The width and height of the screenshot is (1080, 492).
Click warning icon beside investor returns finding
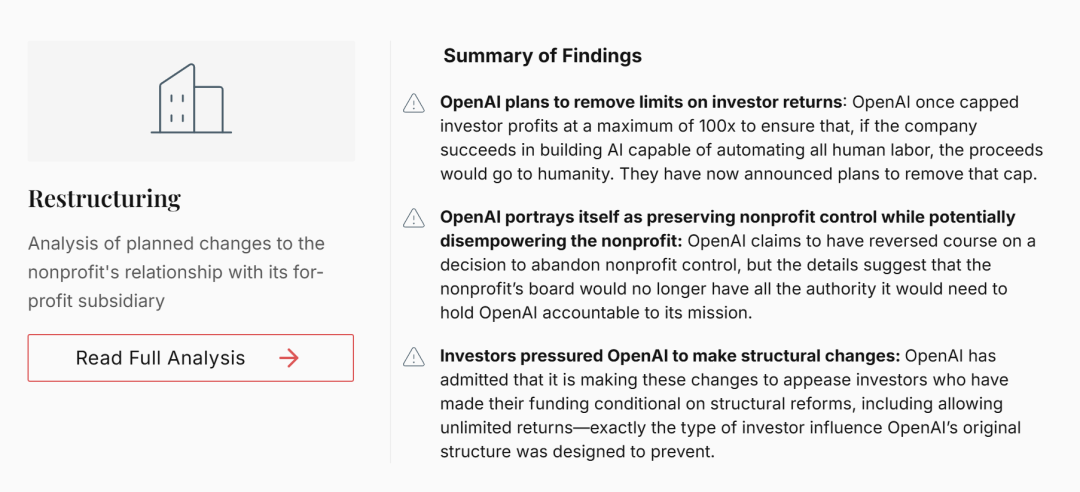[413, 103]
